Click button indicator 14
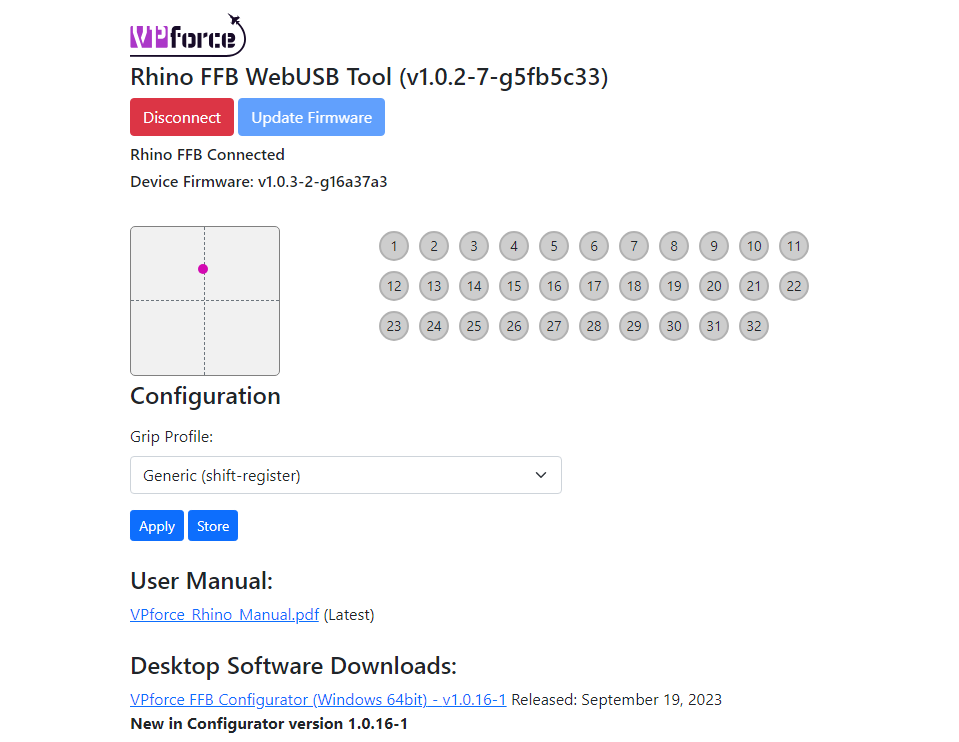959x742 pixels. pos(474,286)
